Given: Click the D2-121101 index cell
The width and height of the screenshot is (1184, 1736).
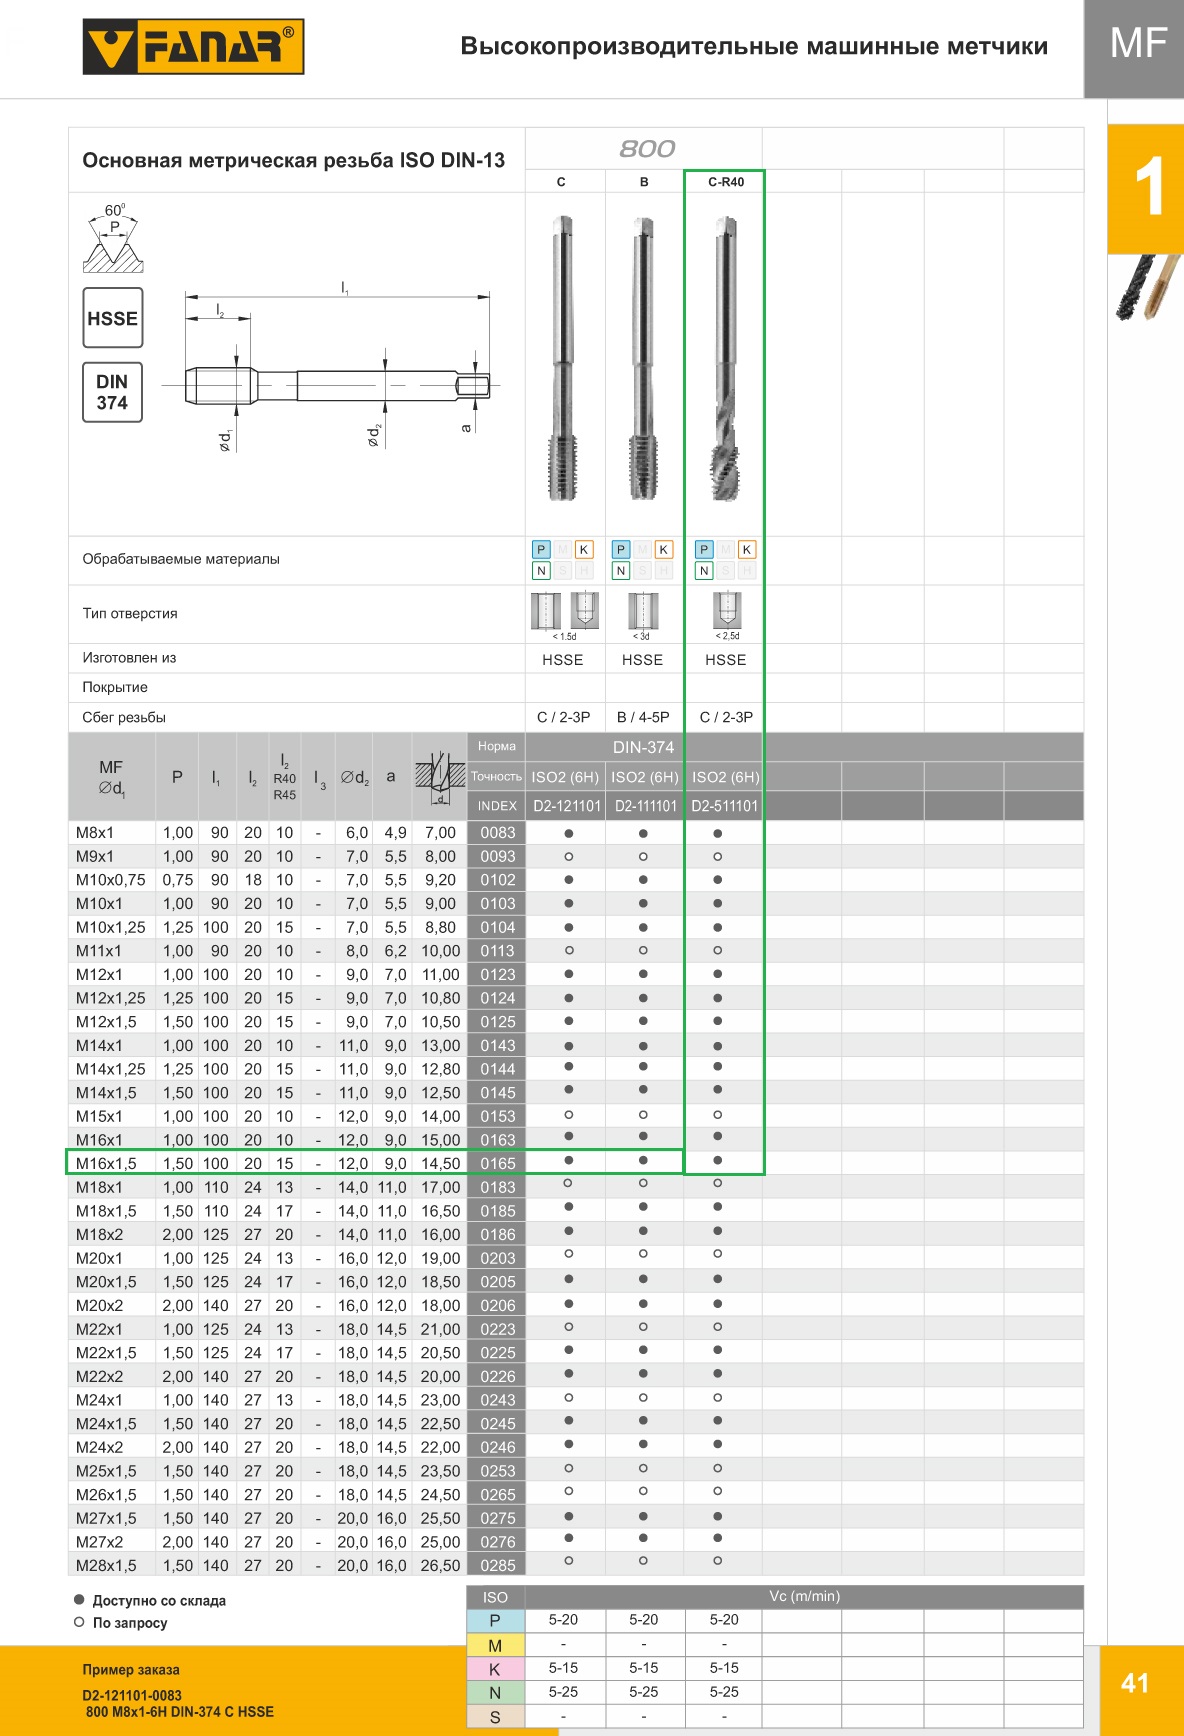Looking at the screenshot, I should [x=567, y=806].
